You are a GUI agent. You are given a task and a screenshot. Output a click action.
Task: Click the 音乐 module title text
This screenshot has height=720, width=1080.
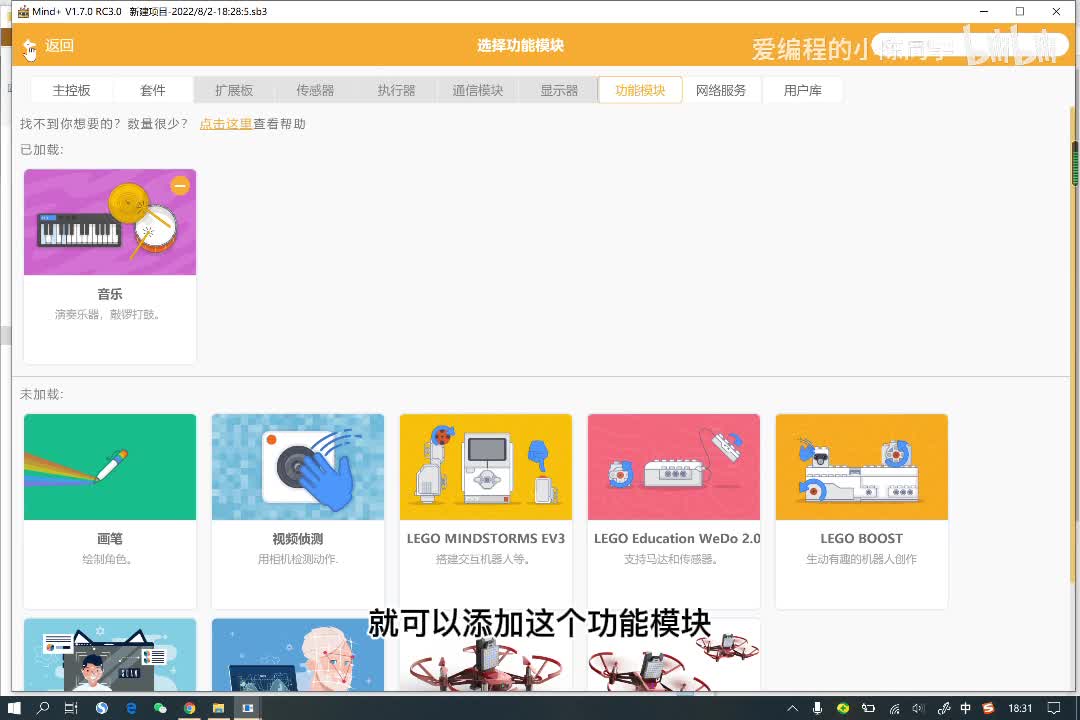pos(110,294)
